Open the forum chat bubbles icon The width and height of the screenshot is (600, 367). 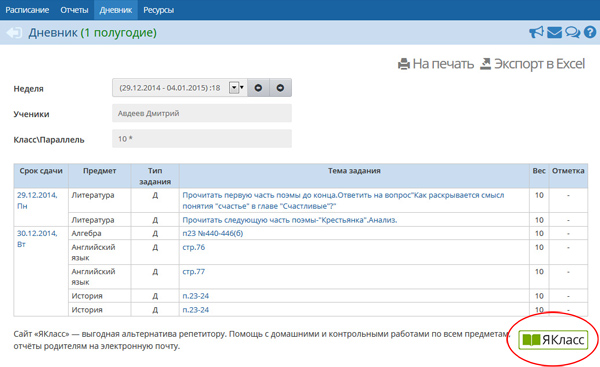(572, 33)
